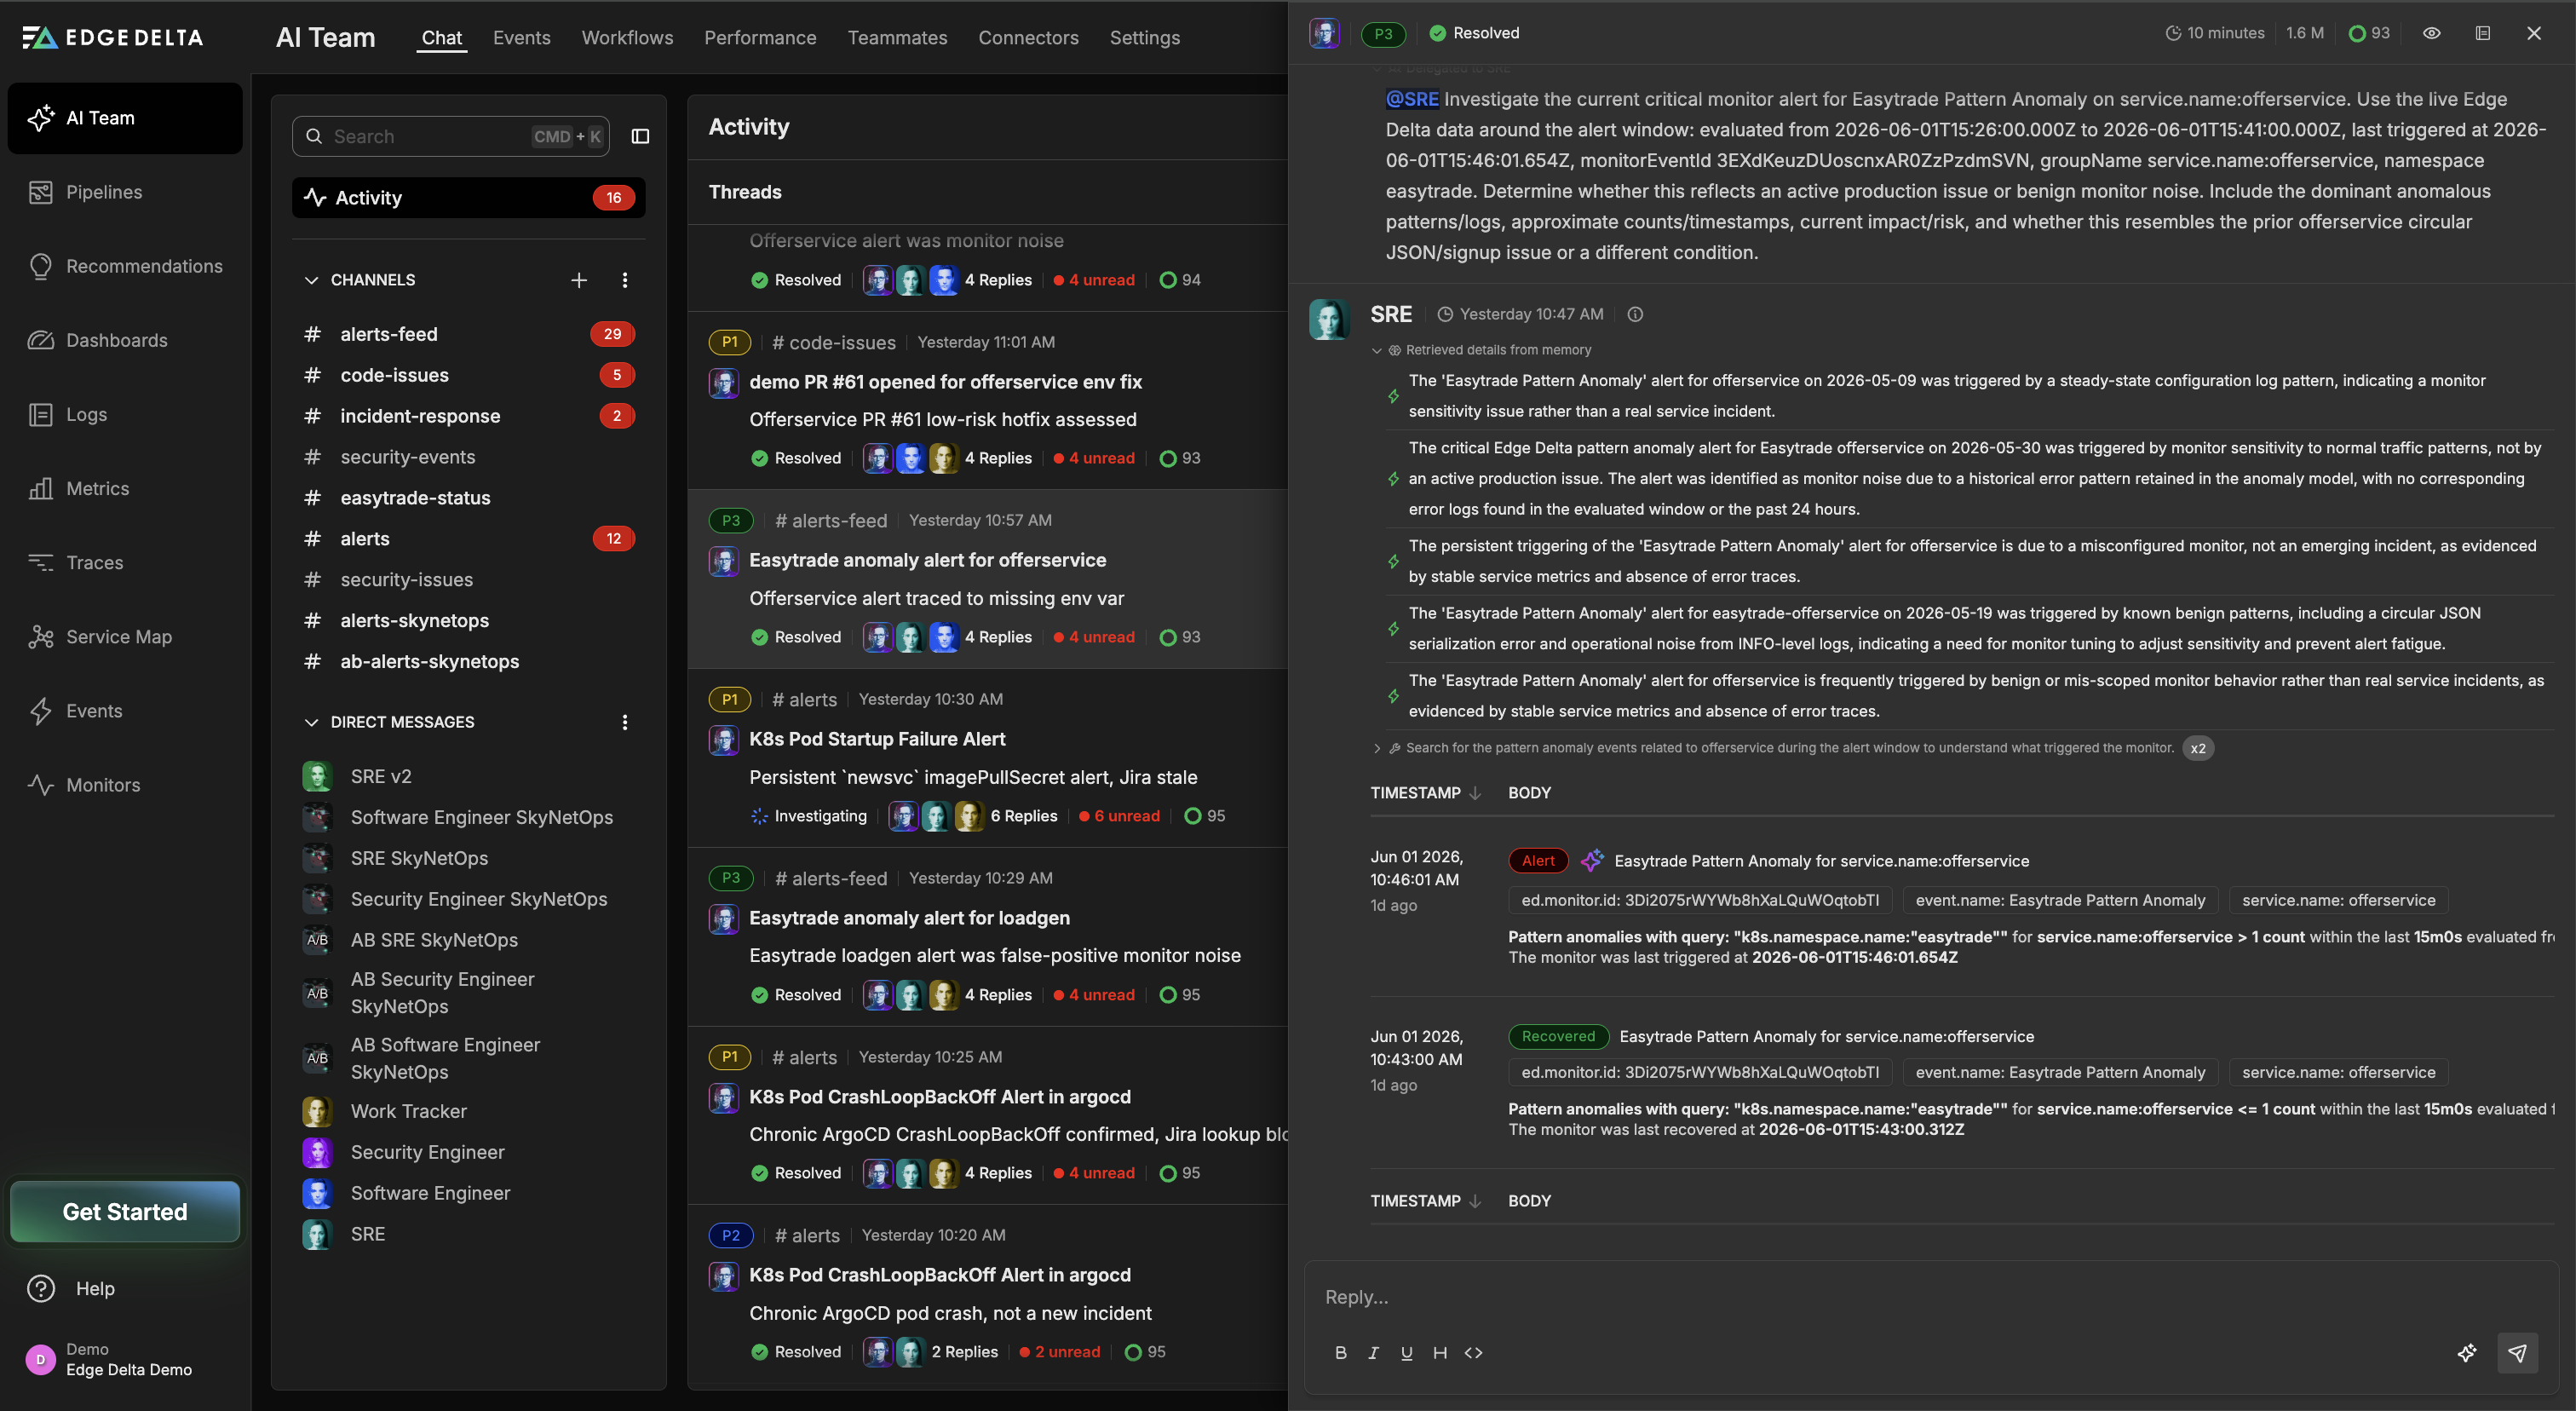The image size is (2576, 1411).
Task: Open direct message with Security Engineer SkyNetOps
Action: pyautogui.click(x=468, y=899)
